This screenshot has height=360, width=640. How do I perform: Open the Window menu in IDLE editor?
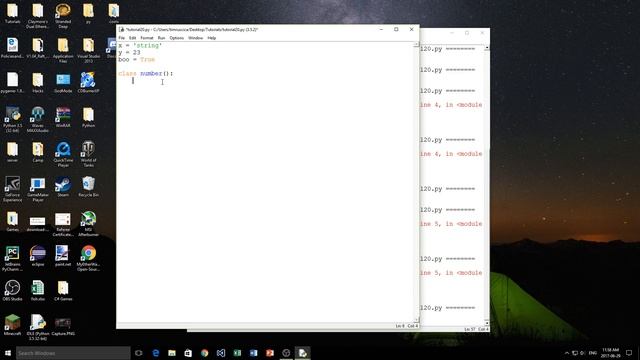[x=196, y=38]
